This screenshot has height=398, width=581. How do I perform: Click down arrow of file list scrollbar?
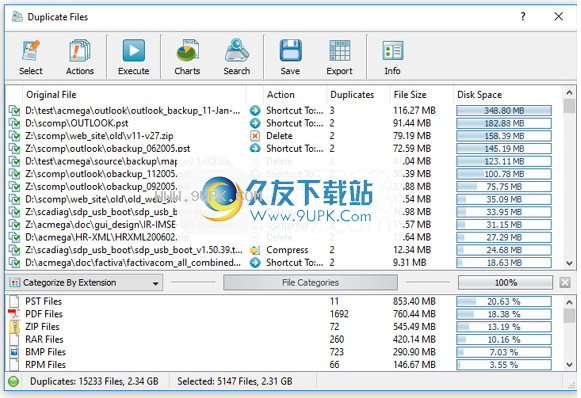570,263
